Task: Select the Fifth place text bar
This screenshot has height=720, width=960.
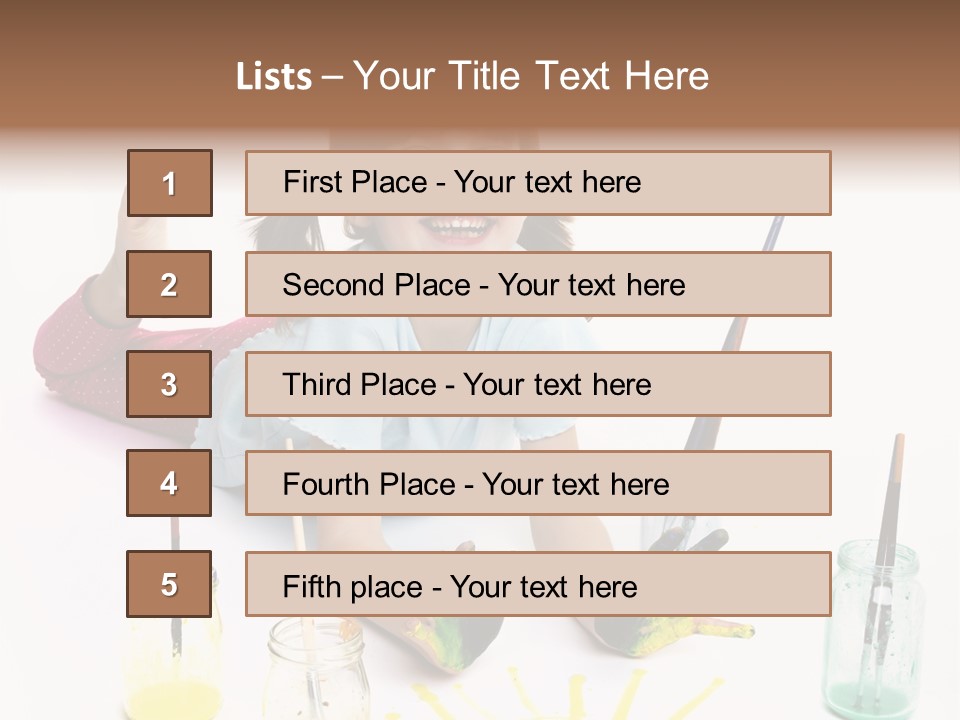Action: [538, 584]
